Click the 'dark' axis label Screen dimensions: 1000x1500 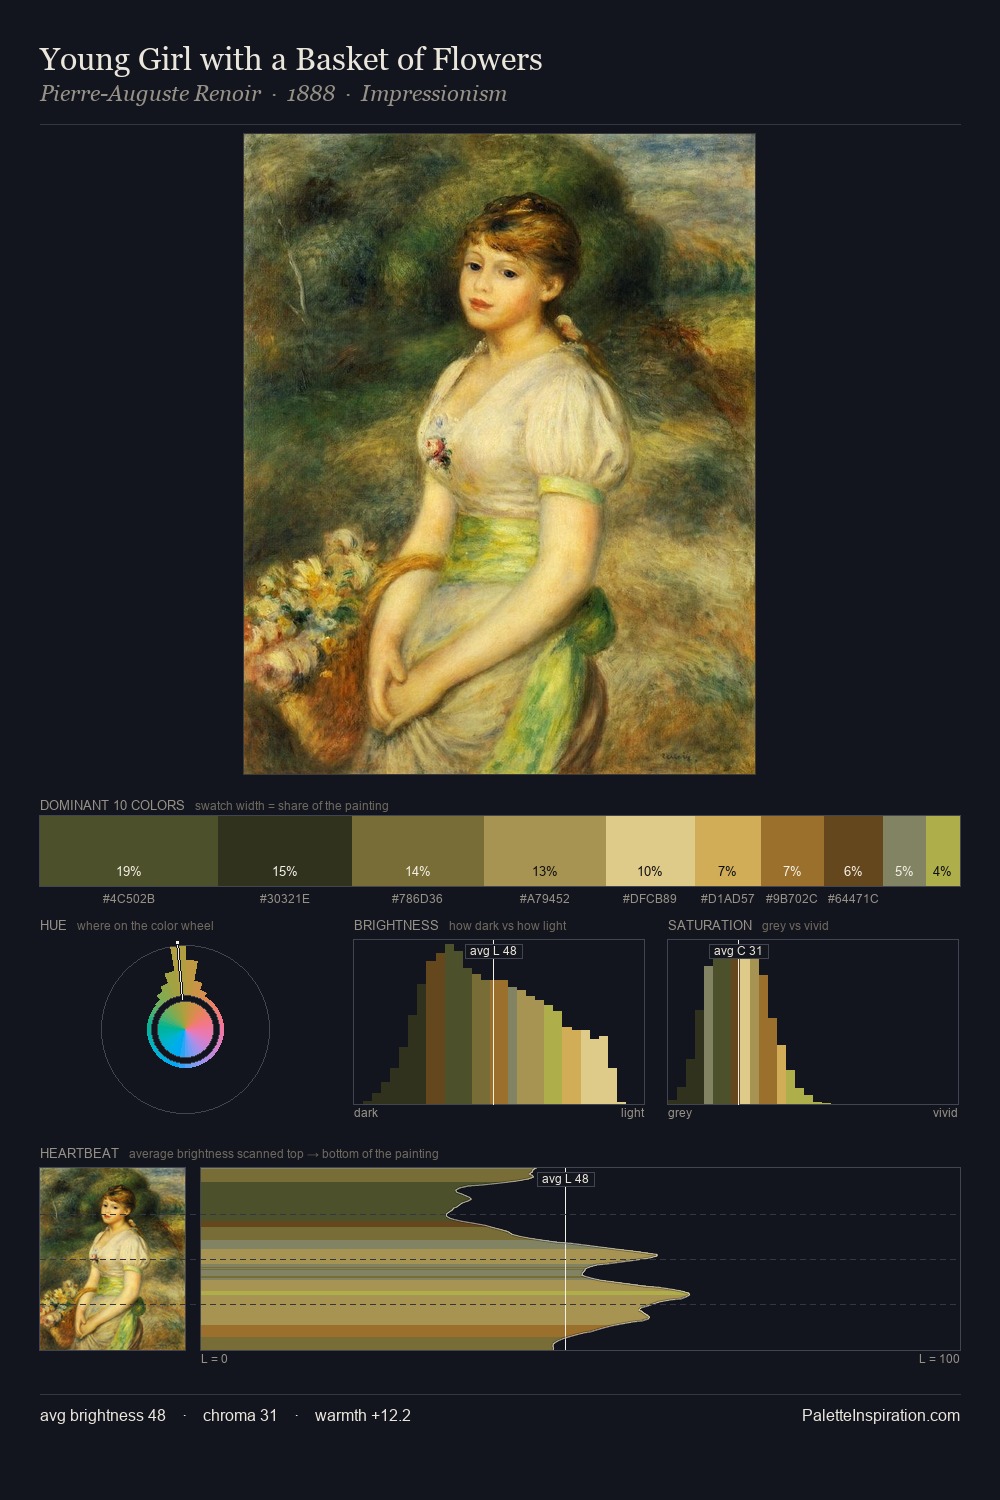click(366, 1113)
